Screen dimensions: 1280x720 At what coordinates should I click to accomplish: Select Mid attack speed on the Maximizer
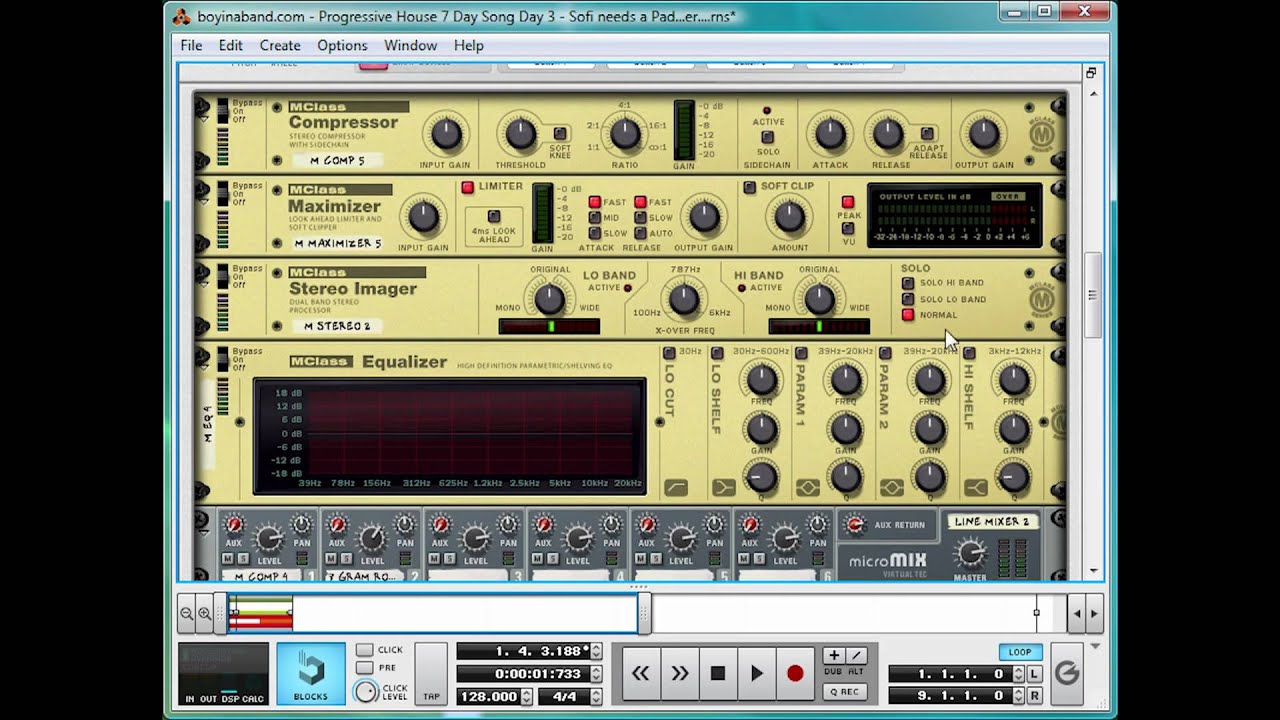point(594,218)
